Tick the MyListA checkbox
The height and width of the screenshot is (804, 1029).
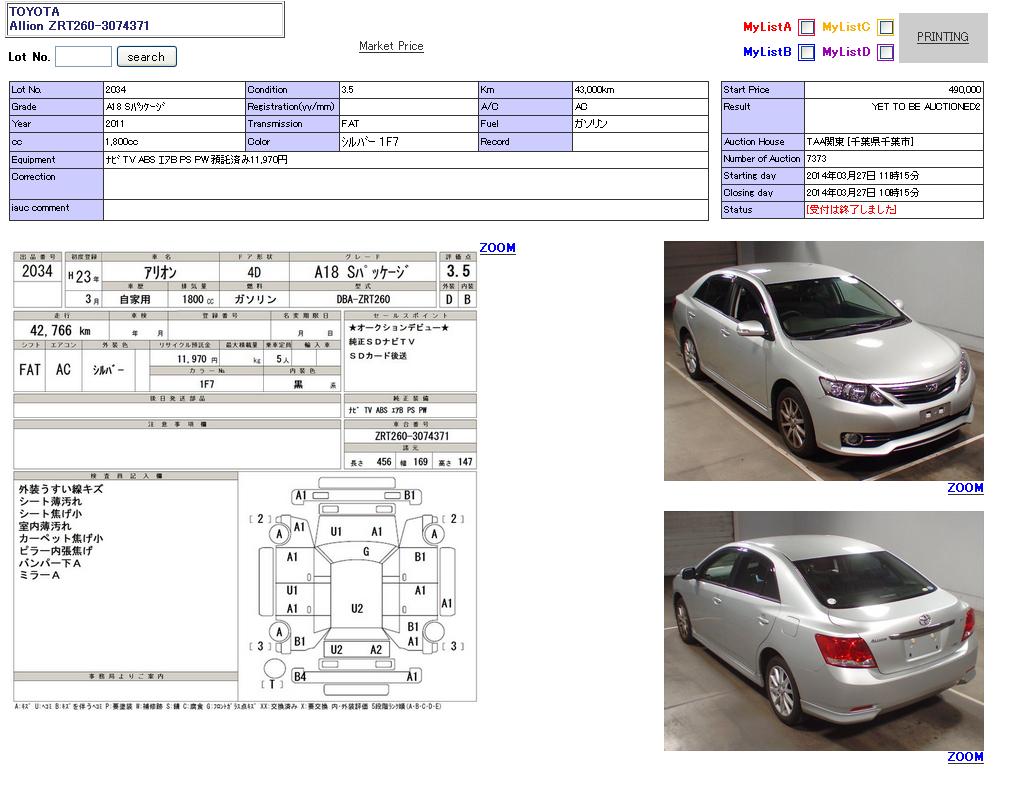(x=806, y=28)
